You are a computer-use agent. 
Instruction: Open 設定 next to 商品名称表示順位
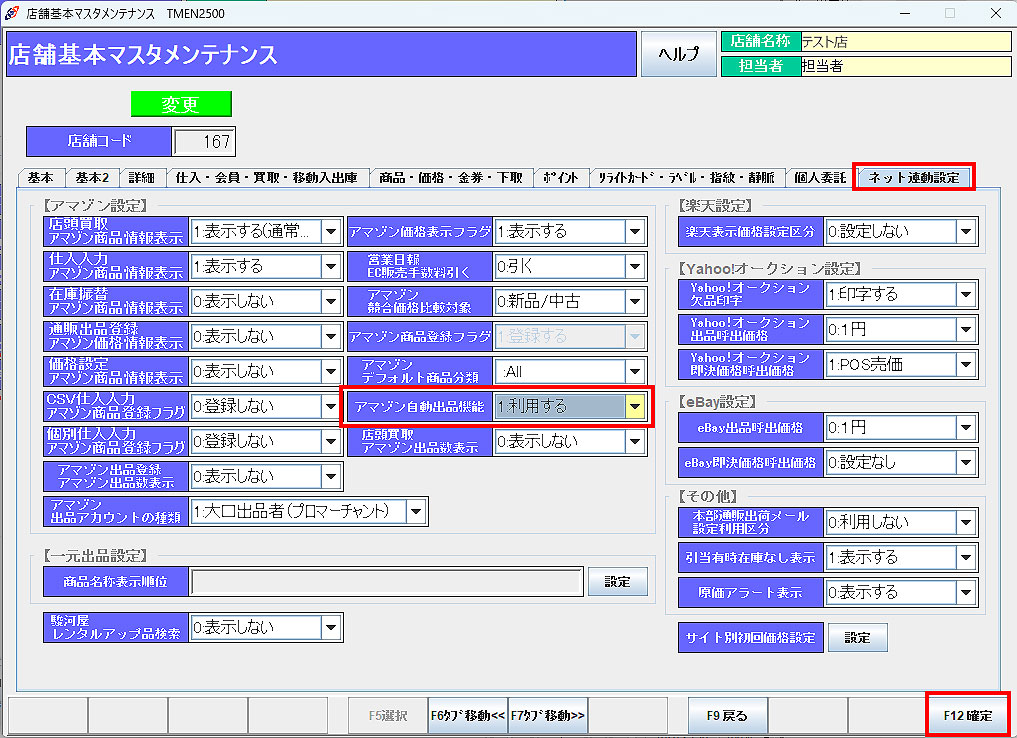point(617,581)
